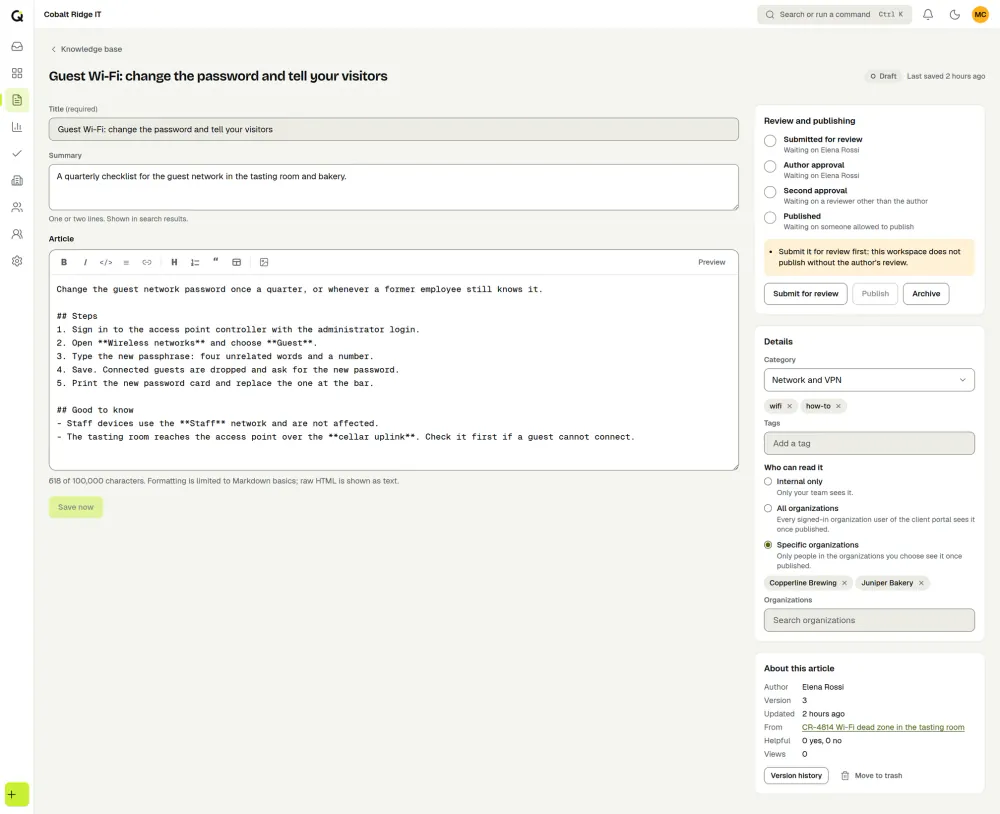
Task: Open the dashboard grid icon in the sidebar
Action: click(17, 73)
